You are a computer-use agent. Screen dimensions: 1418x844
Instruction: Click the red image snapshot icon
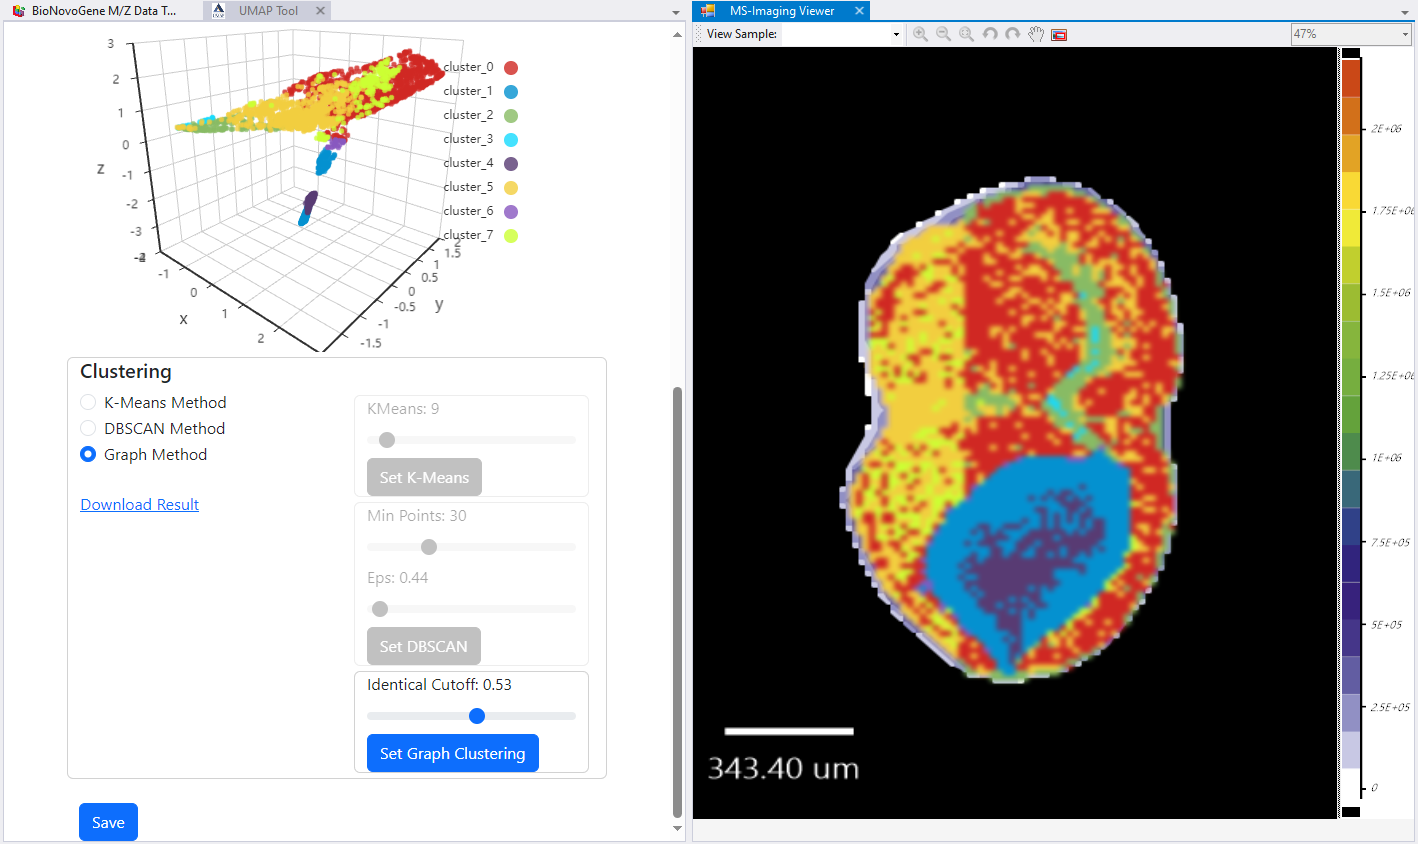[x=1059, y=35]
